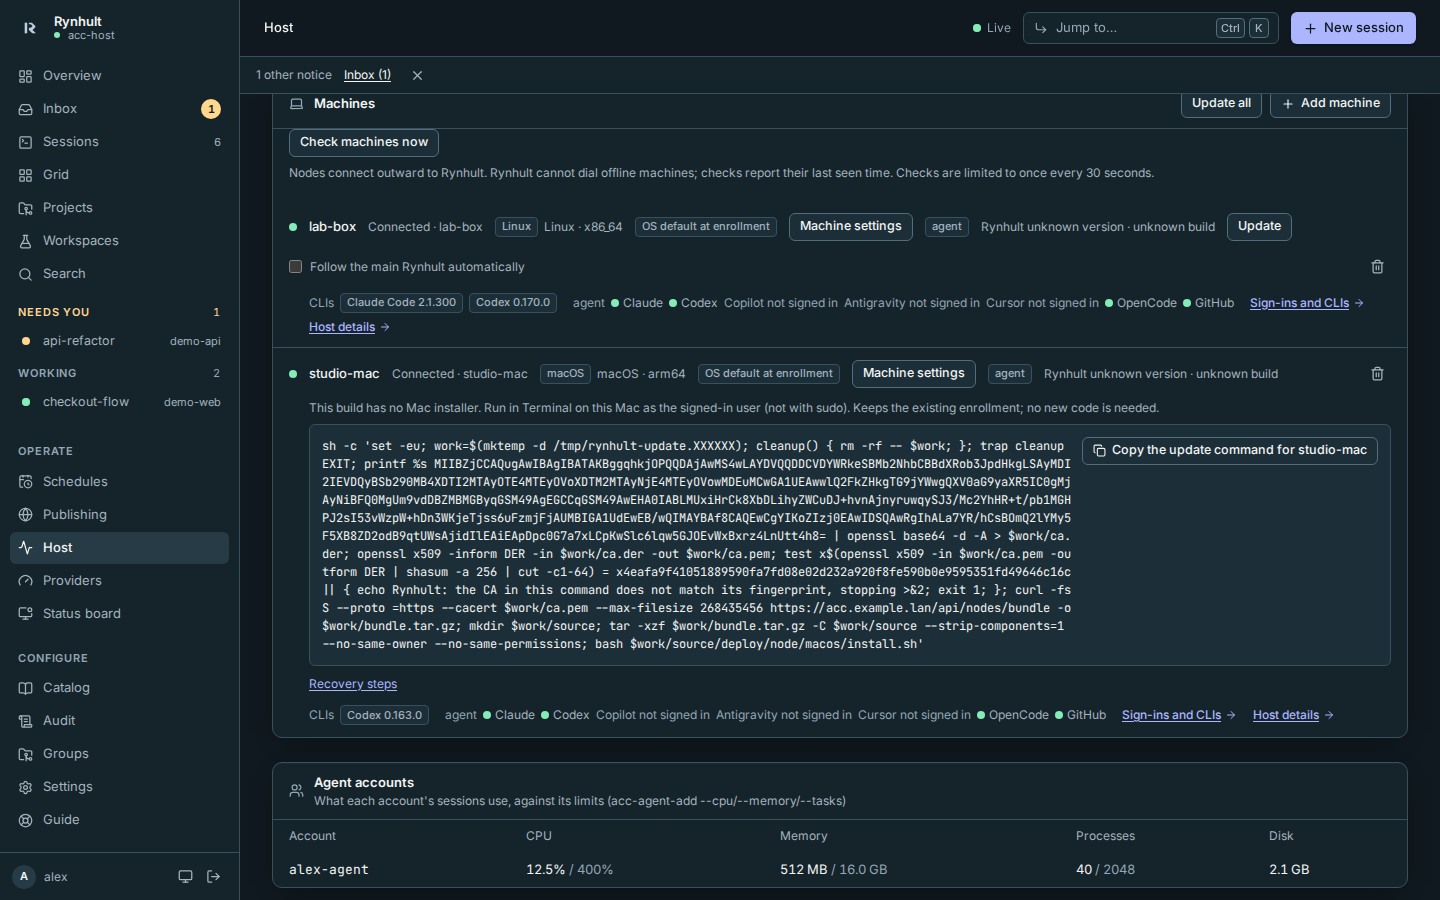The image size is (1440, 900).
Task: Click the alex-agent account row name
Action: click(329, 870)
